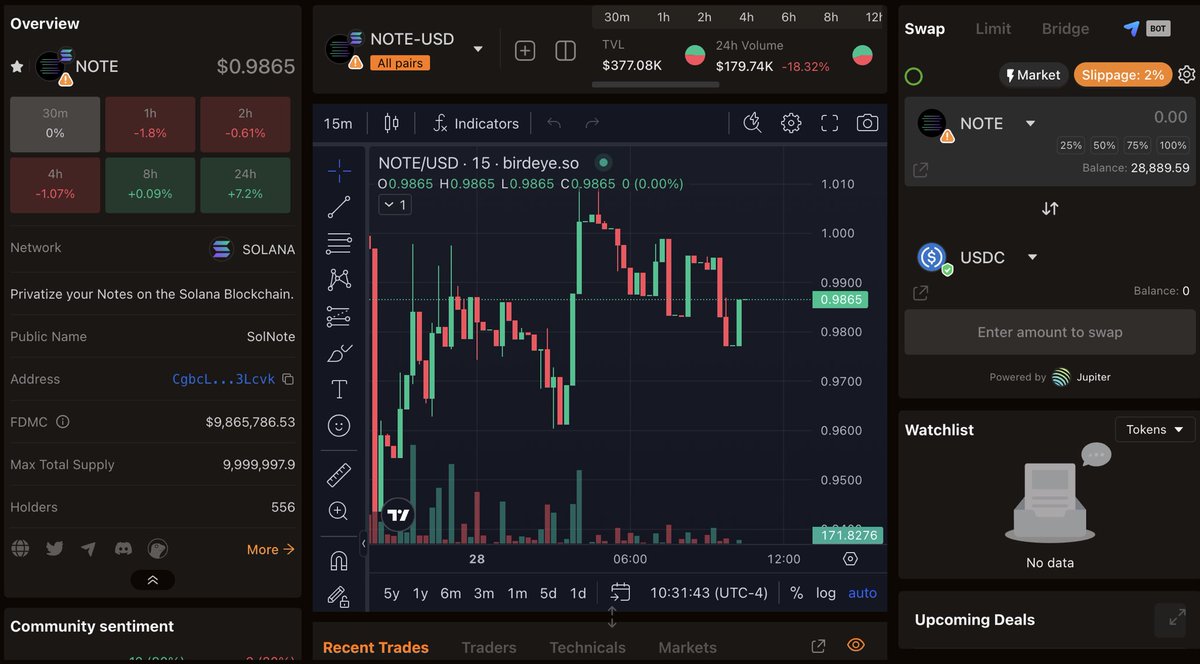Open the go to date calendar
Image resolution: width=1200 pixels, height=664 pixels.
[x=620, y=592]
